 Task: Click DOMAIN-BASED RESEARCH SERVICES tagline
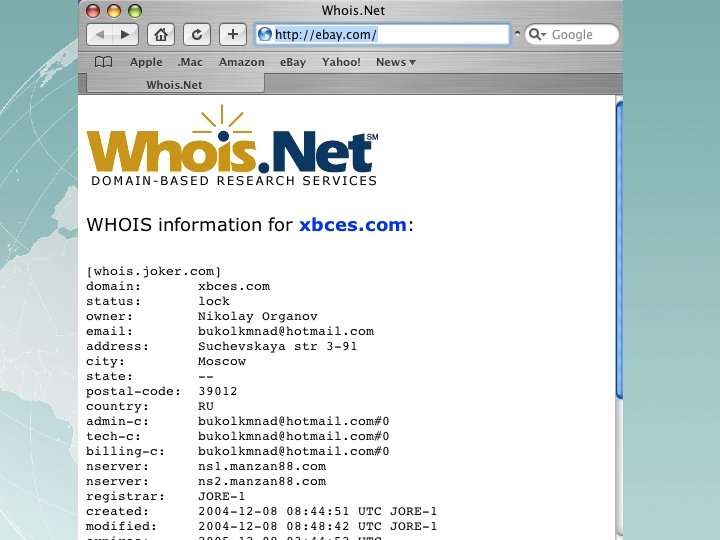[x=234, y=181]
